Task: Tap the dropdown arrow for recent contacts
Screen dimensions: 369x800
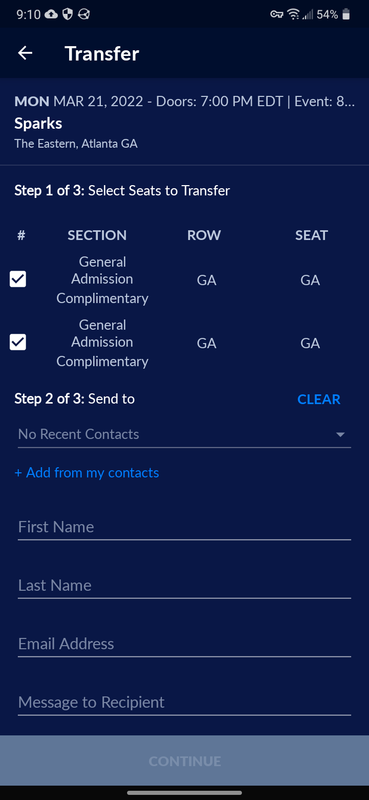Action: (x=340, y=435)
